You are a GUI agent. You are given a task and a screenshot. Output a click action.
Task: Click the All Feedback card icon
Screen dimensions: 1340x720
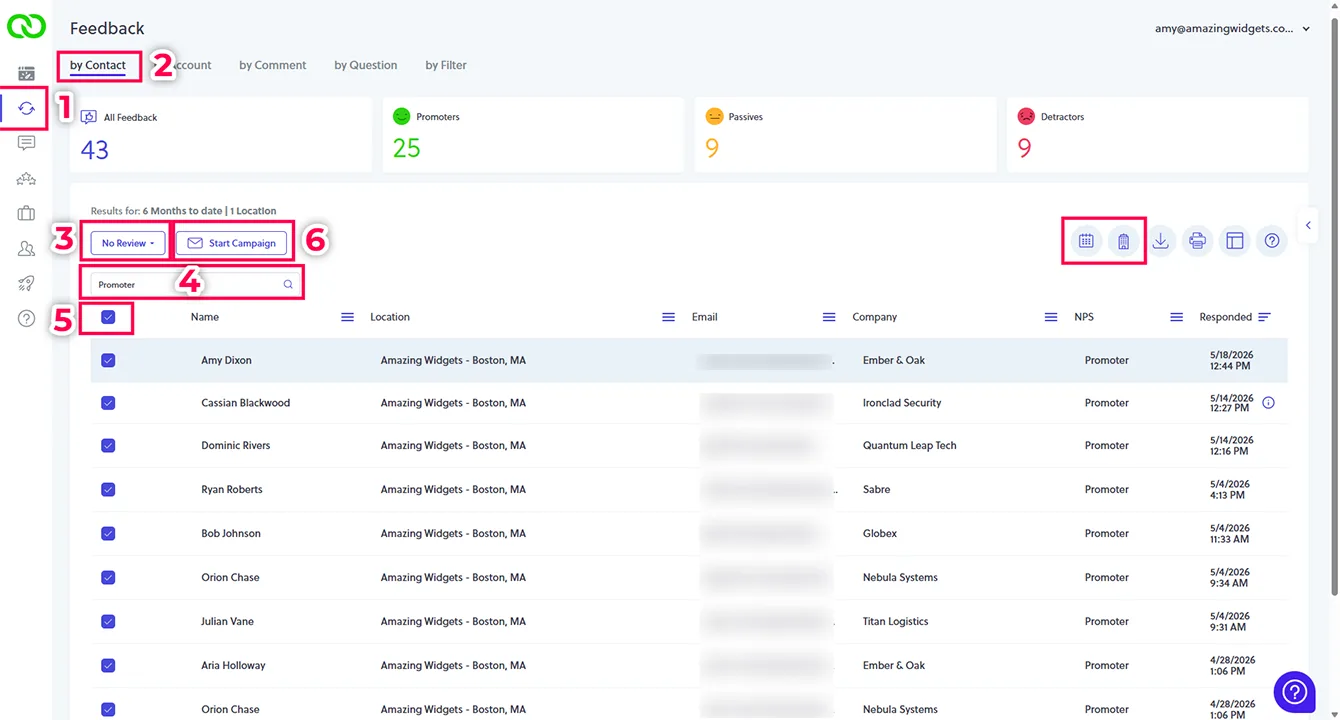point(89,117)
